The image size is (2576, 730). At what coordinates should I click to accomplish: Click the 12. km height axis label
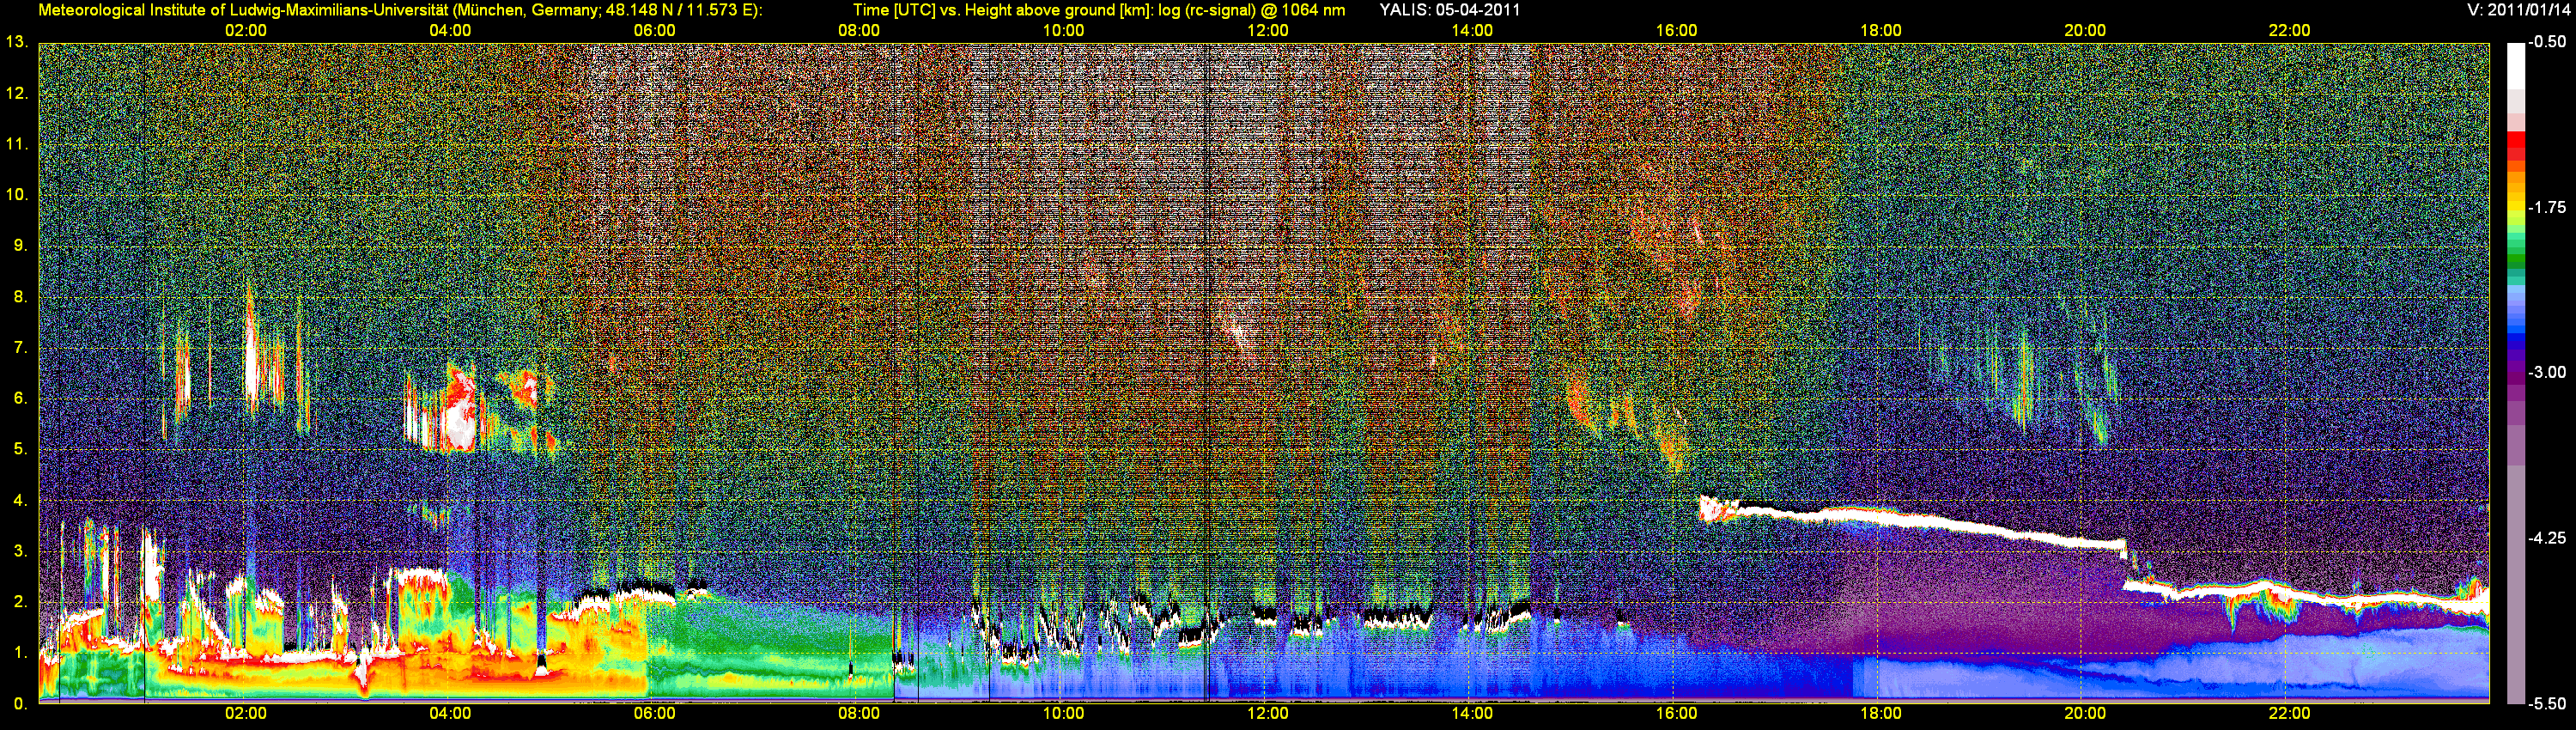pos(16,93)
